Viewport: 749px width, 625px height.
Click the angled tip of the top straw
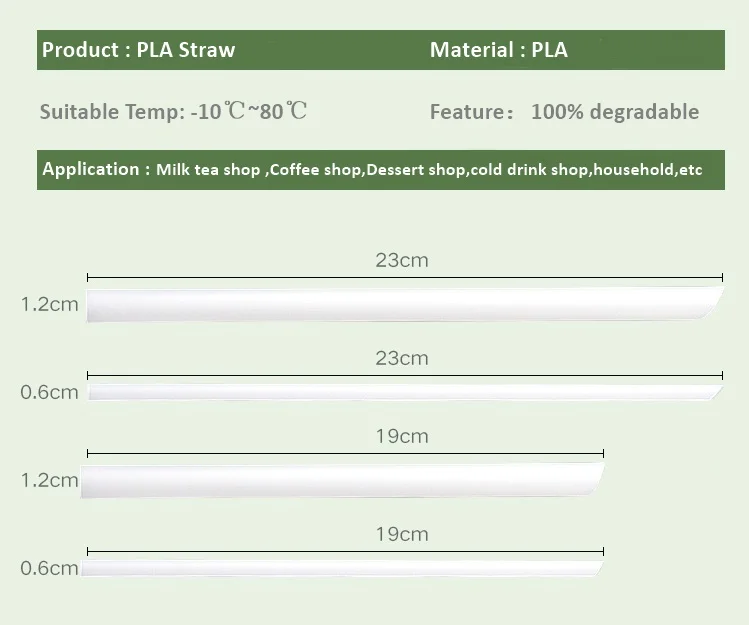click(x=712, y=298)
